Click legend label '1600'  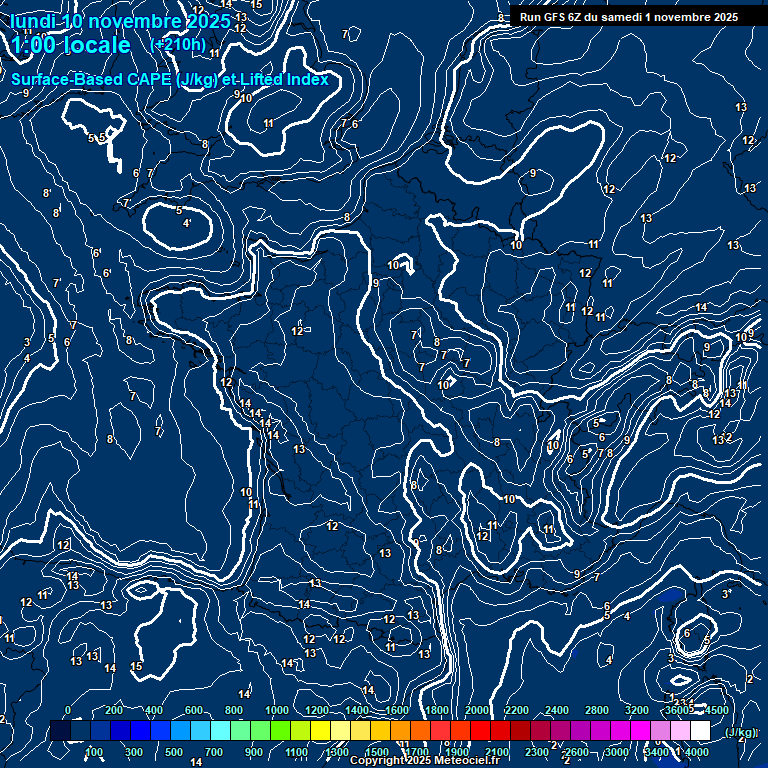[397, 710]
